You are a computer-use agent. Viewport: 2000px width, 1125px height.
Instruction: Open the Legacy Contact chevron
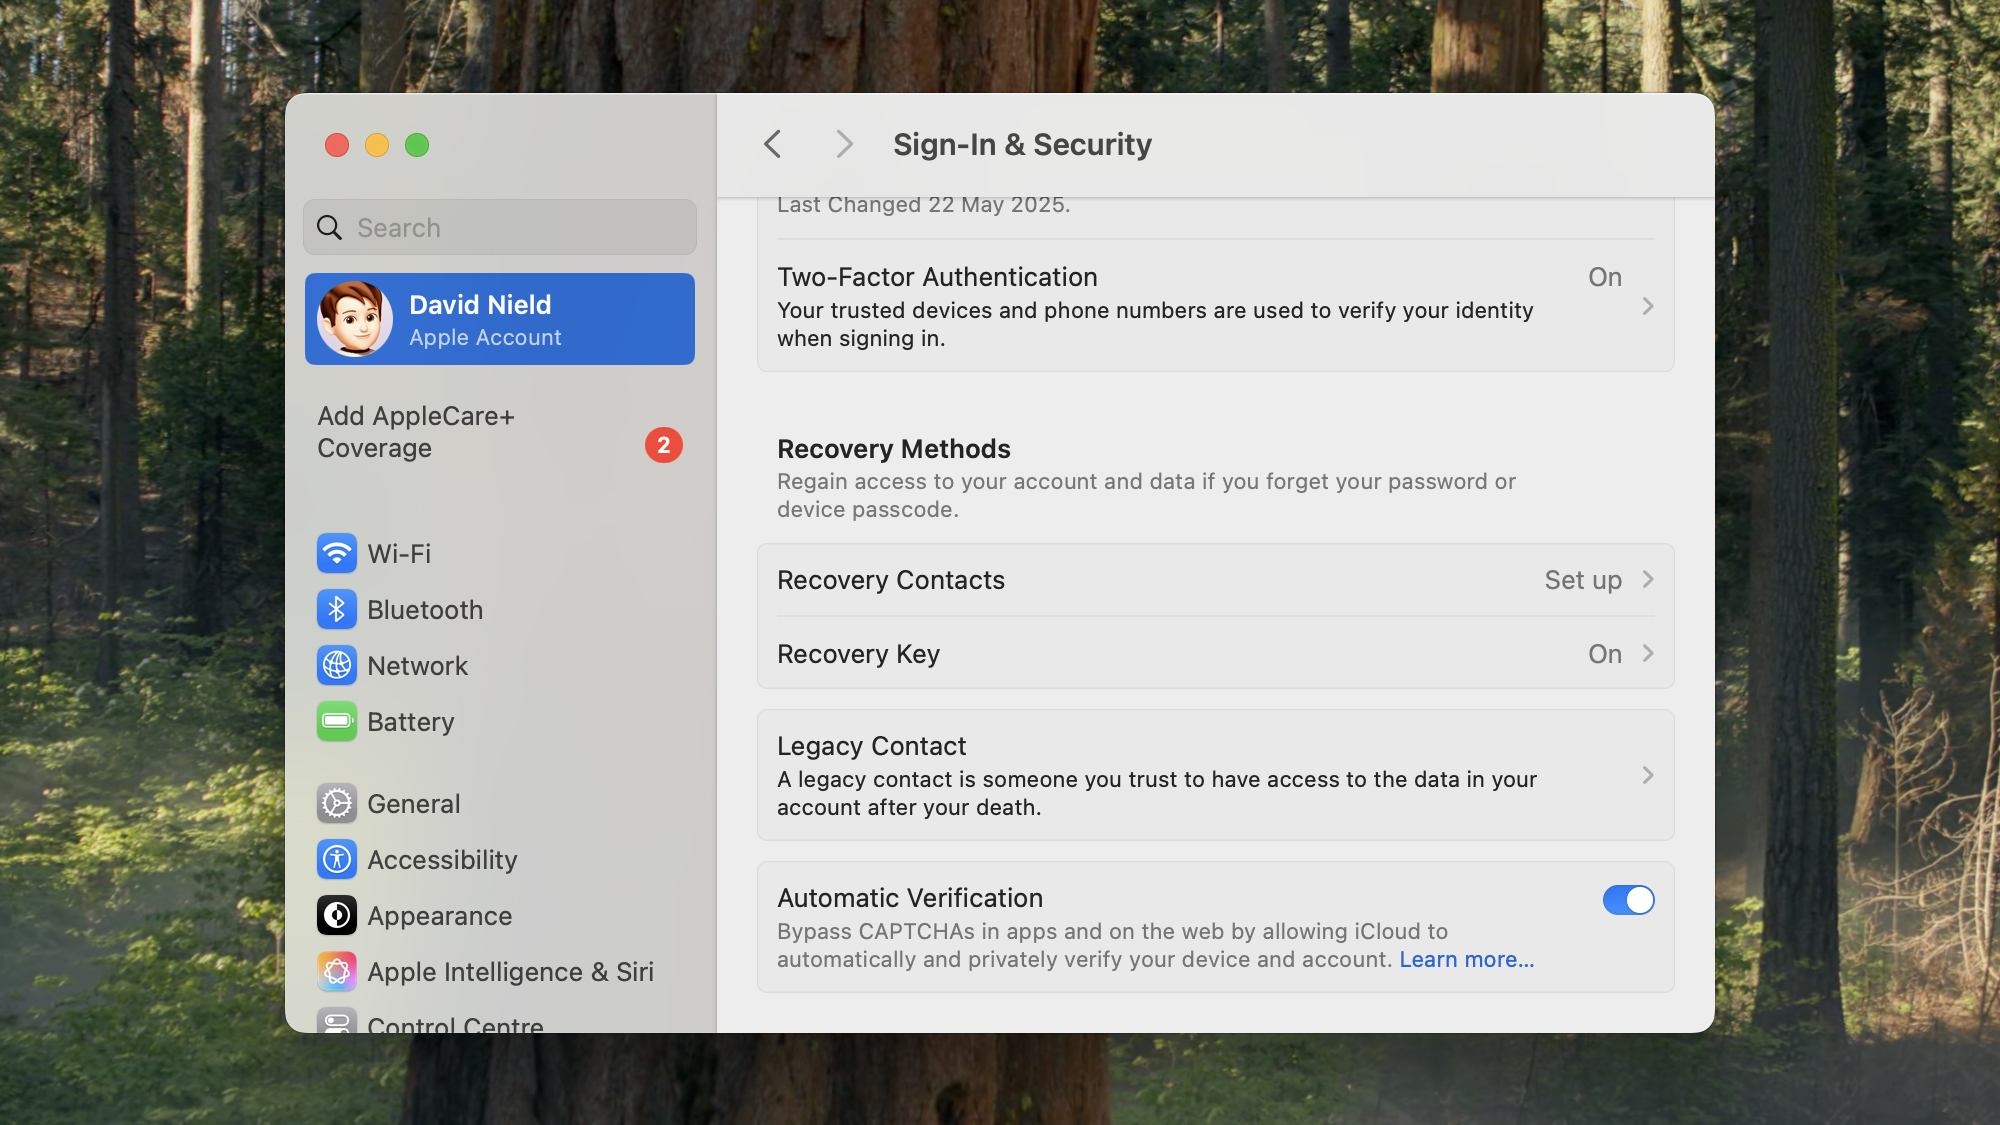tap(1647, 776)
